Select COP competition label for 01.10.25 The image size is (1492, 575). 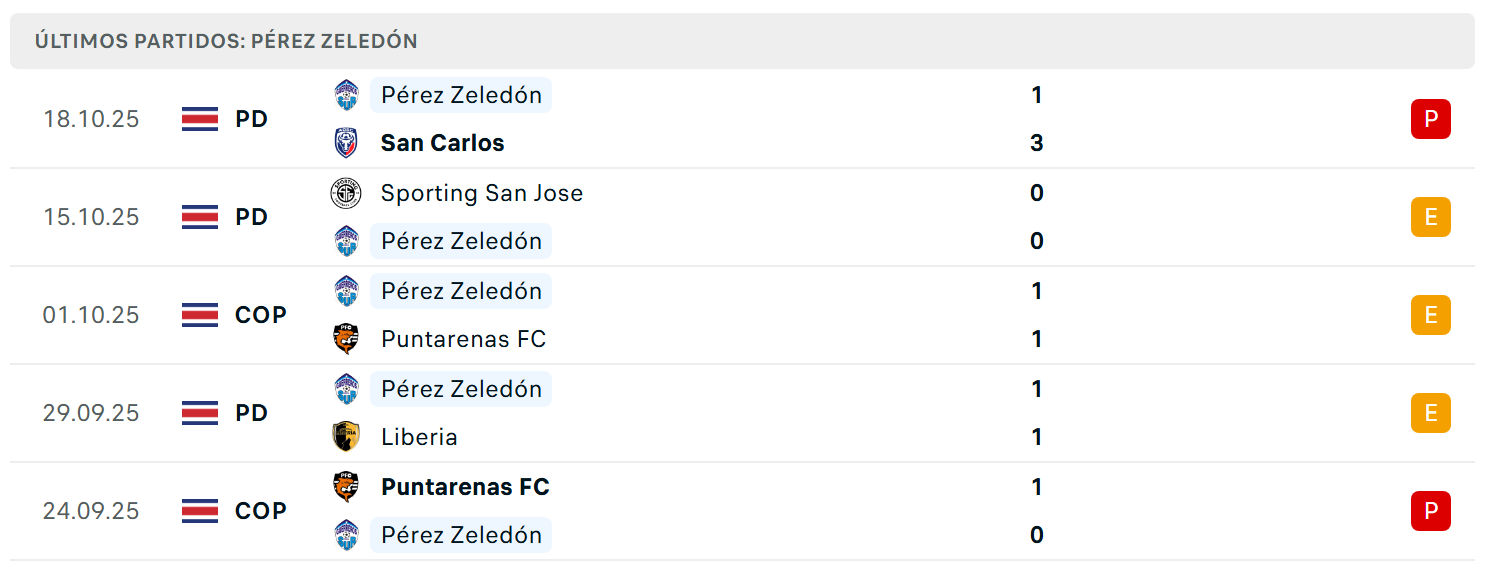pyautogui.click(x=261, y=315)
